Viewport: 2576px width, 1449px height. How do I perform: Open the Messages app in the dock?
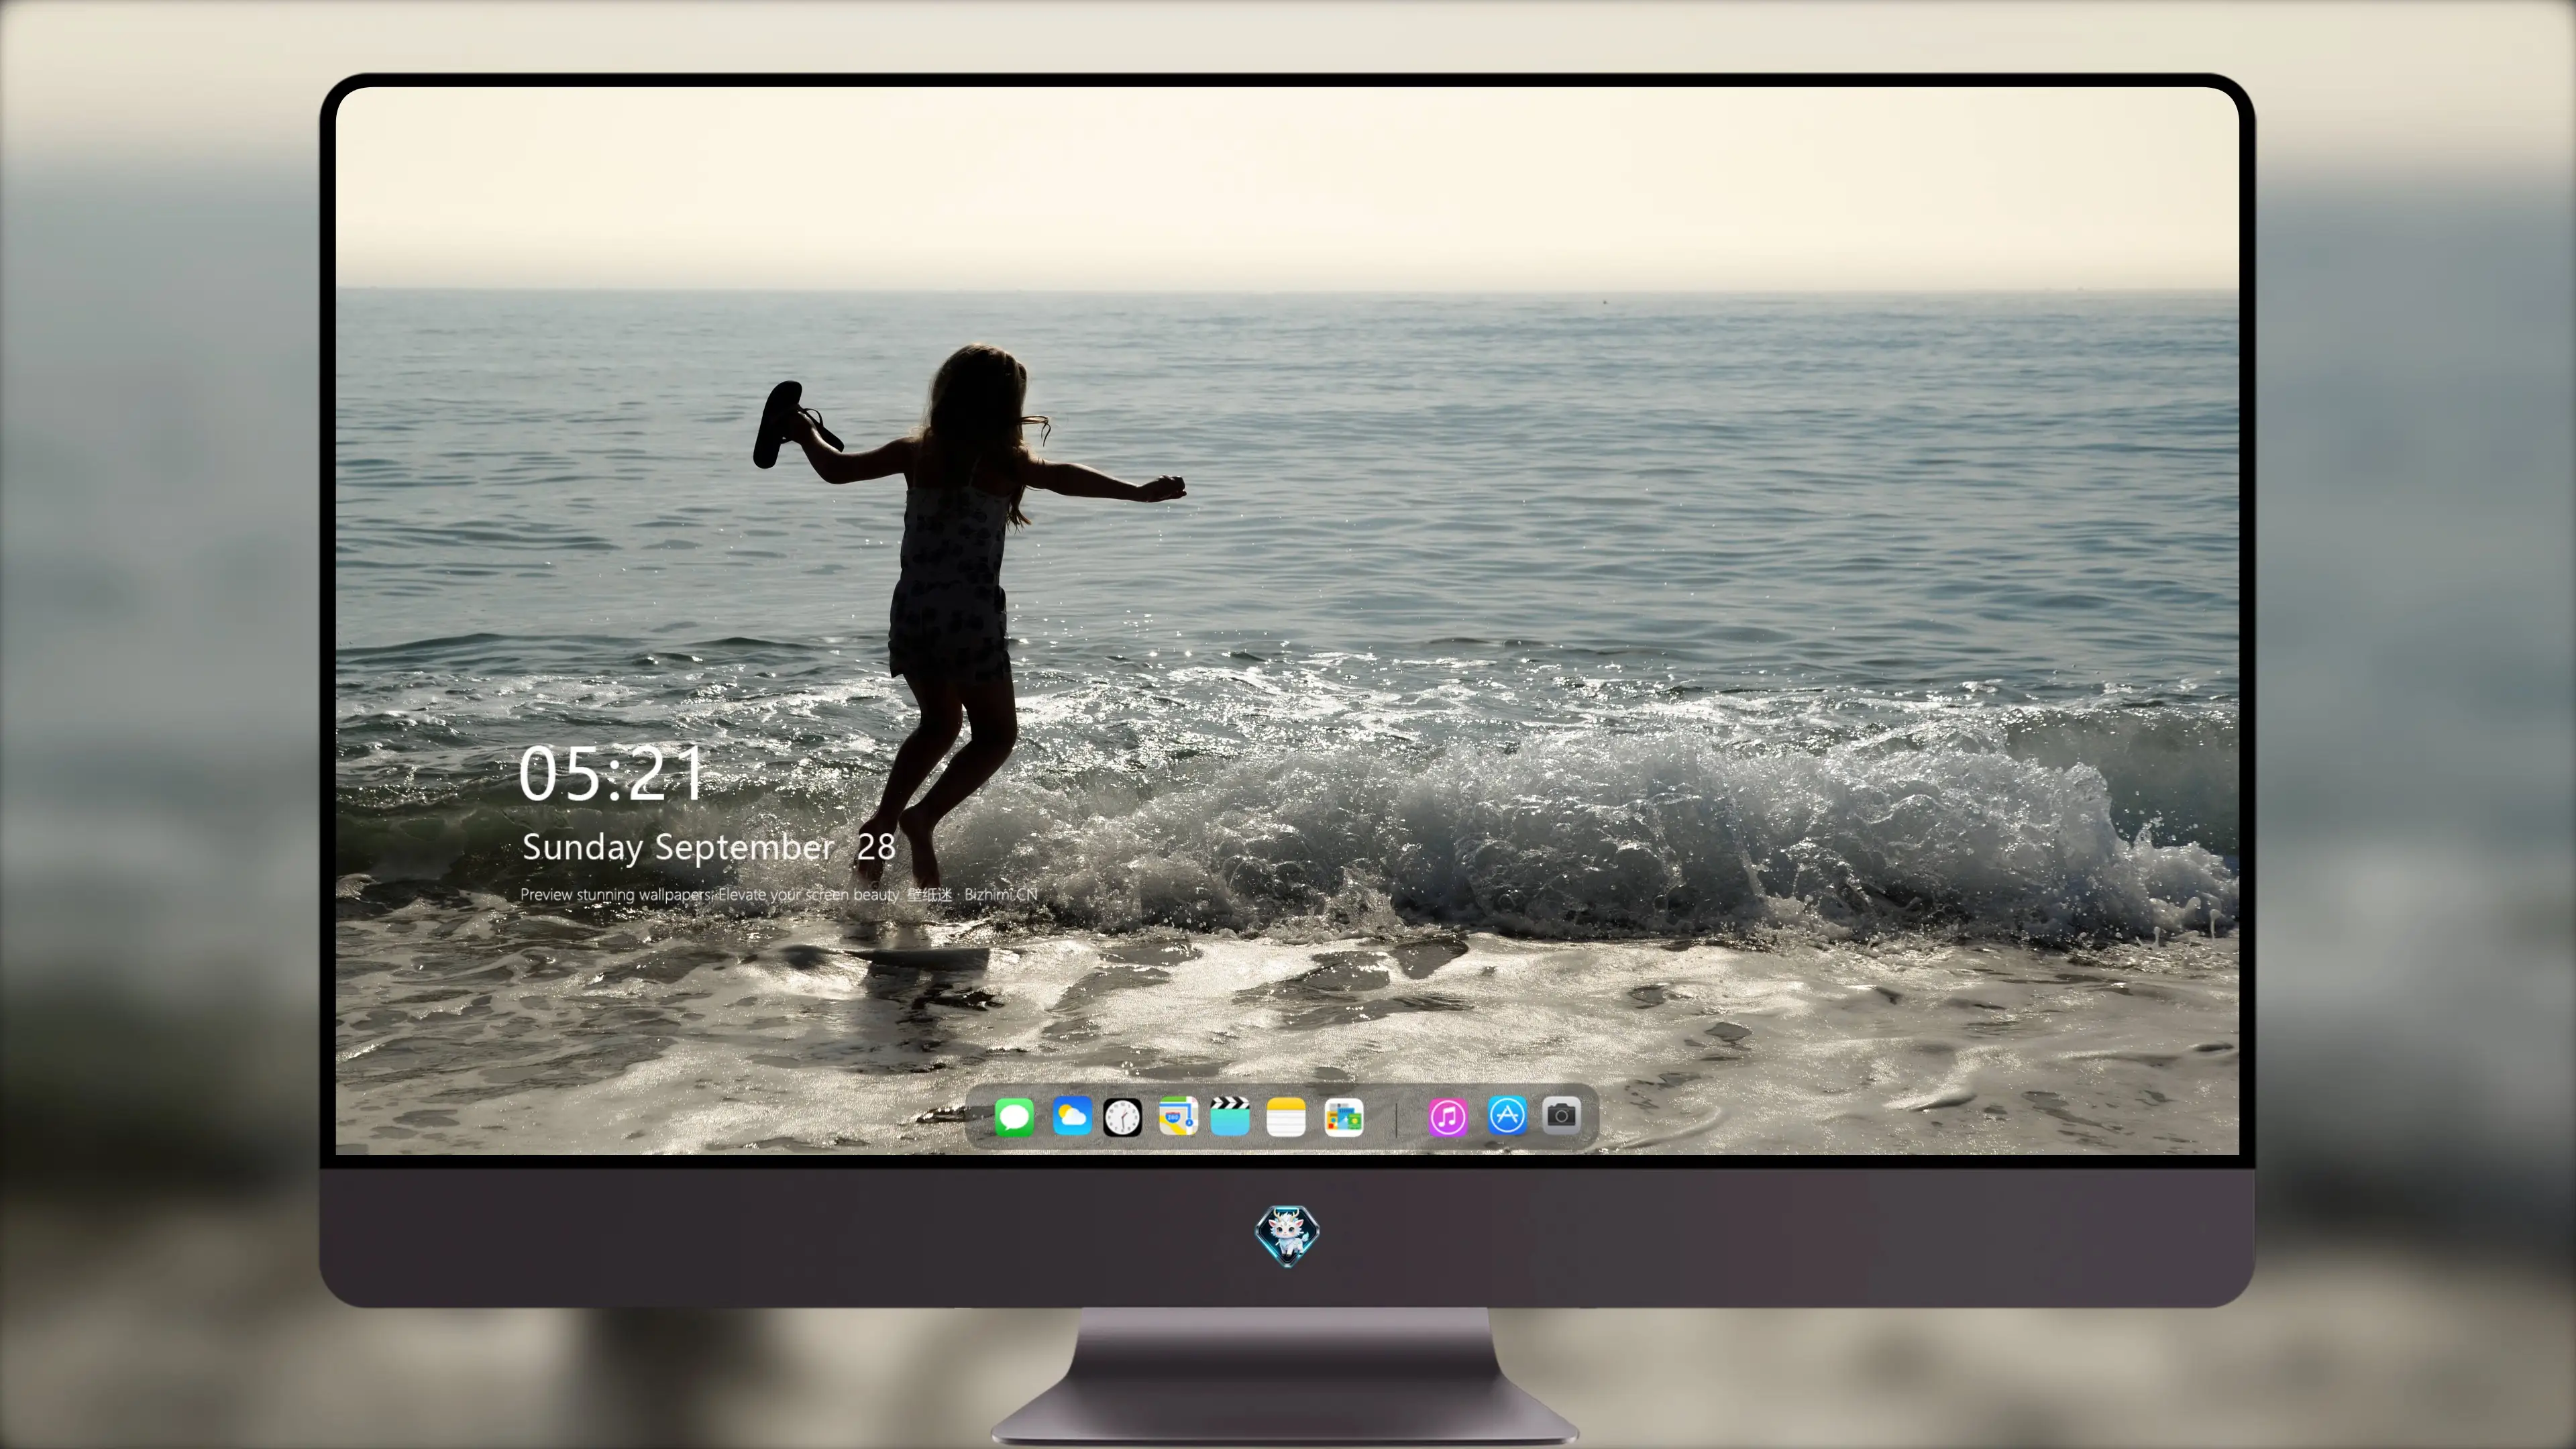1014,1117
